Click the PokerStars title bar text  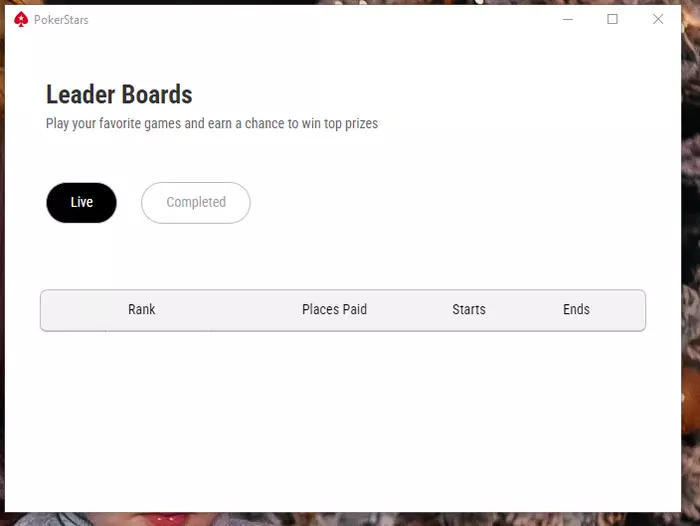click(62, 19)
